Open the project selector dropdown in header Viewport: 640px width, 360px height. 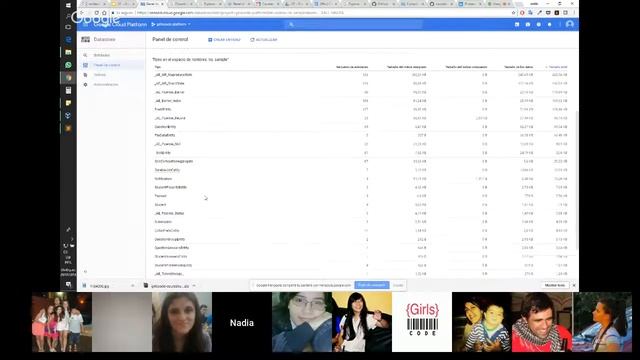(x=171, y=24)
